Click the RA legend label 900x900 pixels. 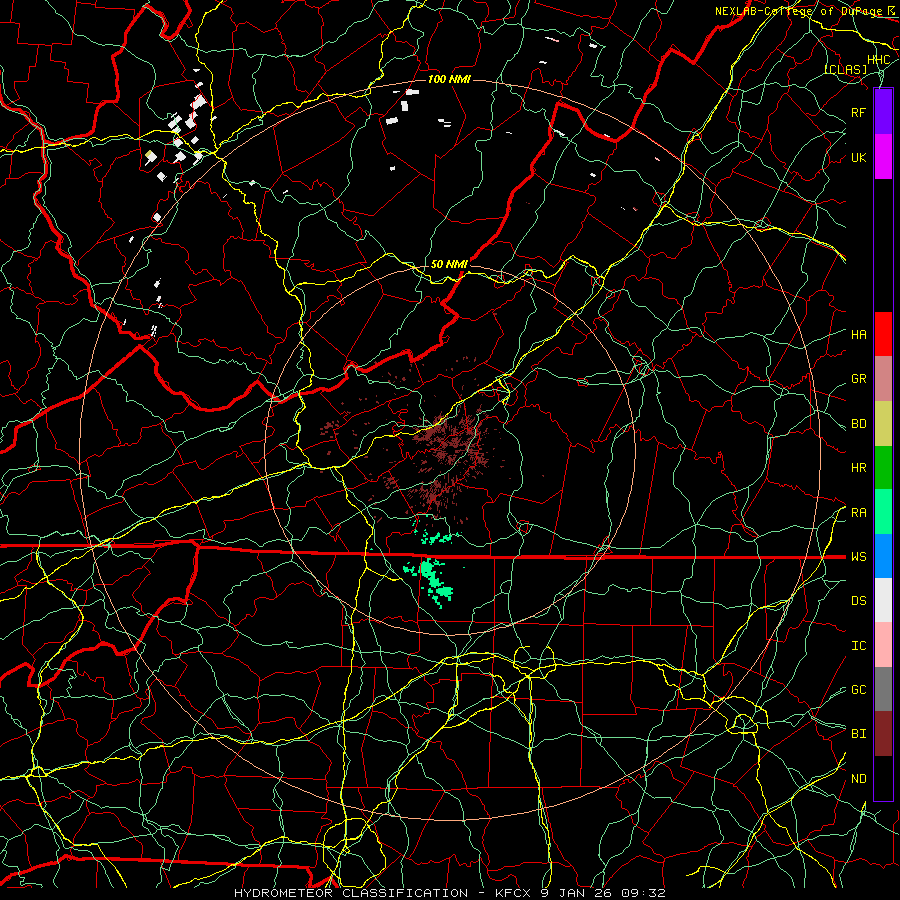pos(858,513)
